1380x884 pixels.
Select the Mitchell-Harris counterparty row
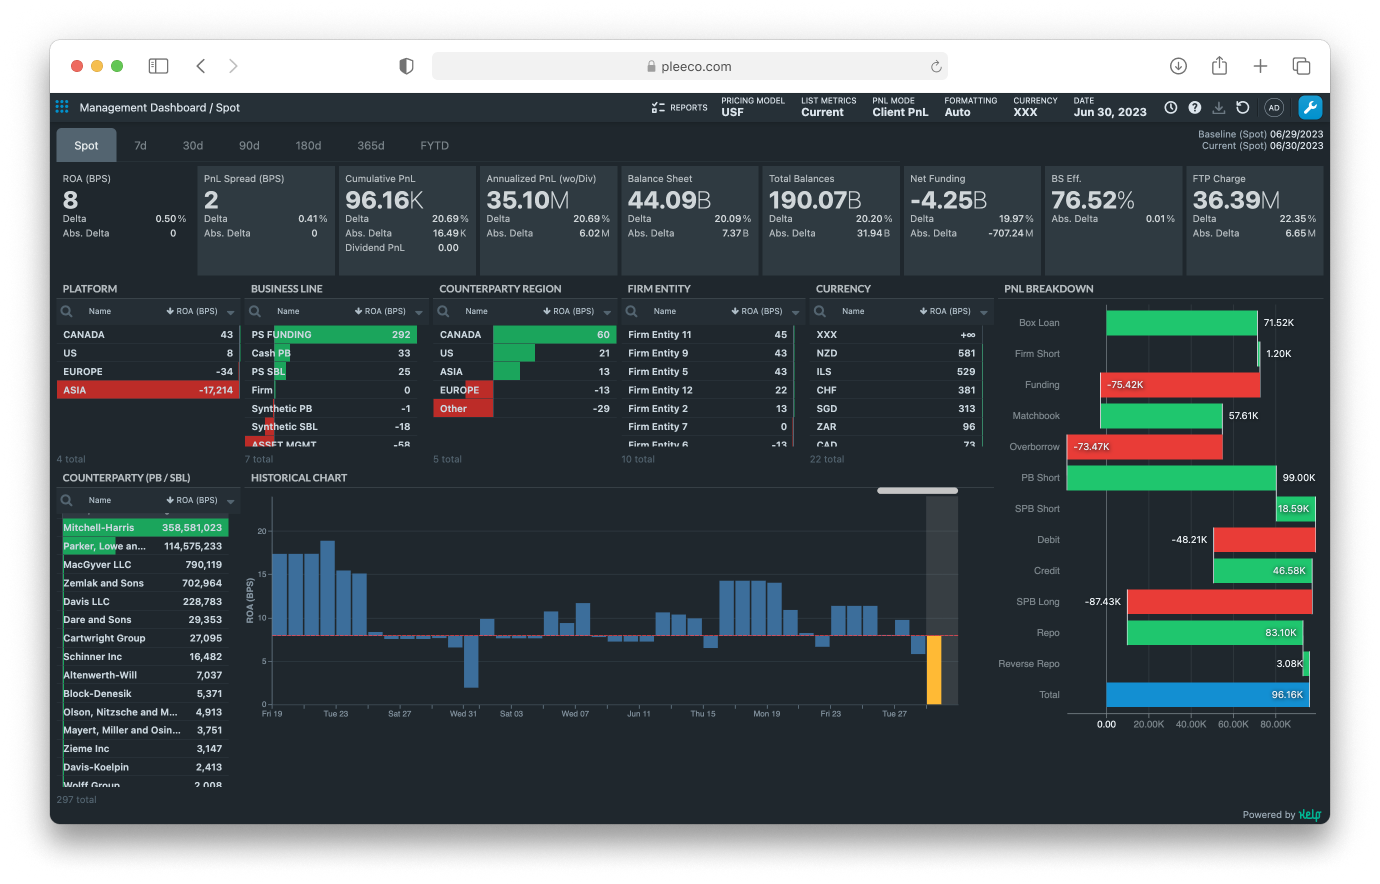point(142,527)
